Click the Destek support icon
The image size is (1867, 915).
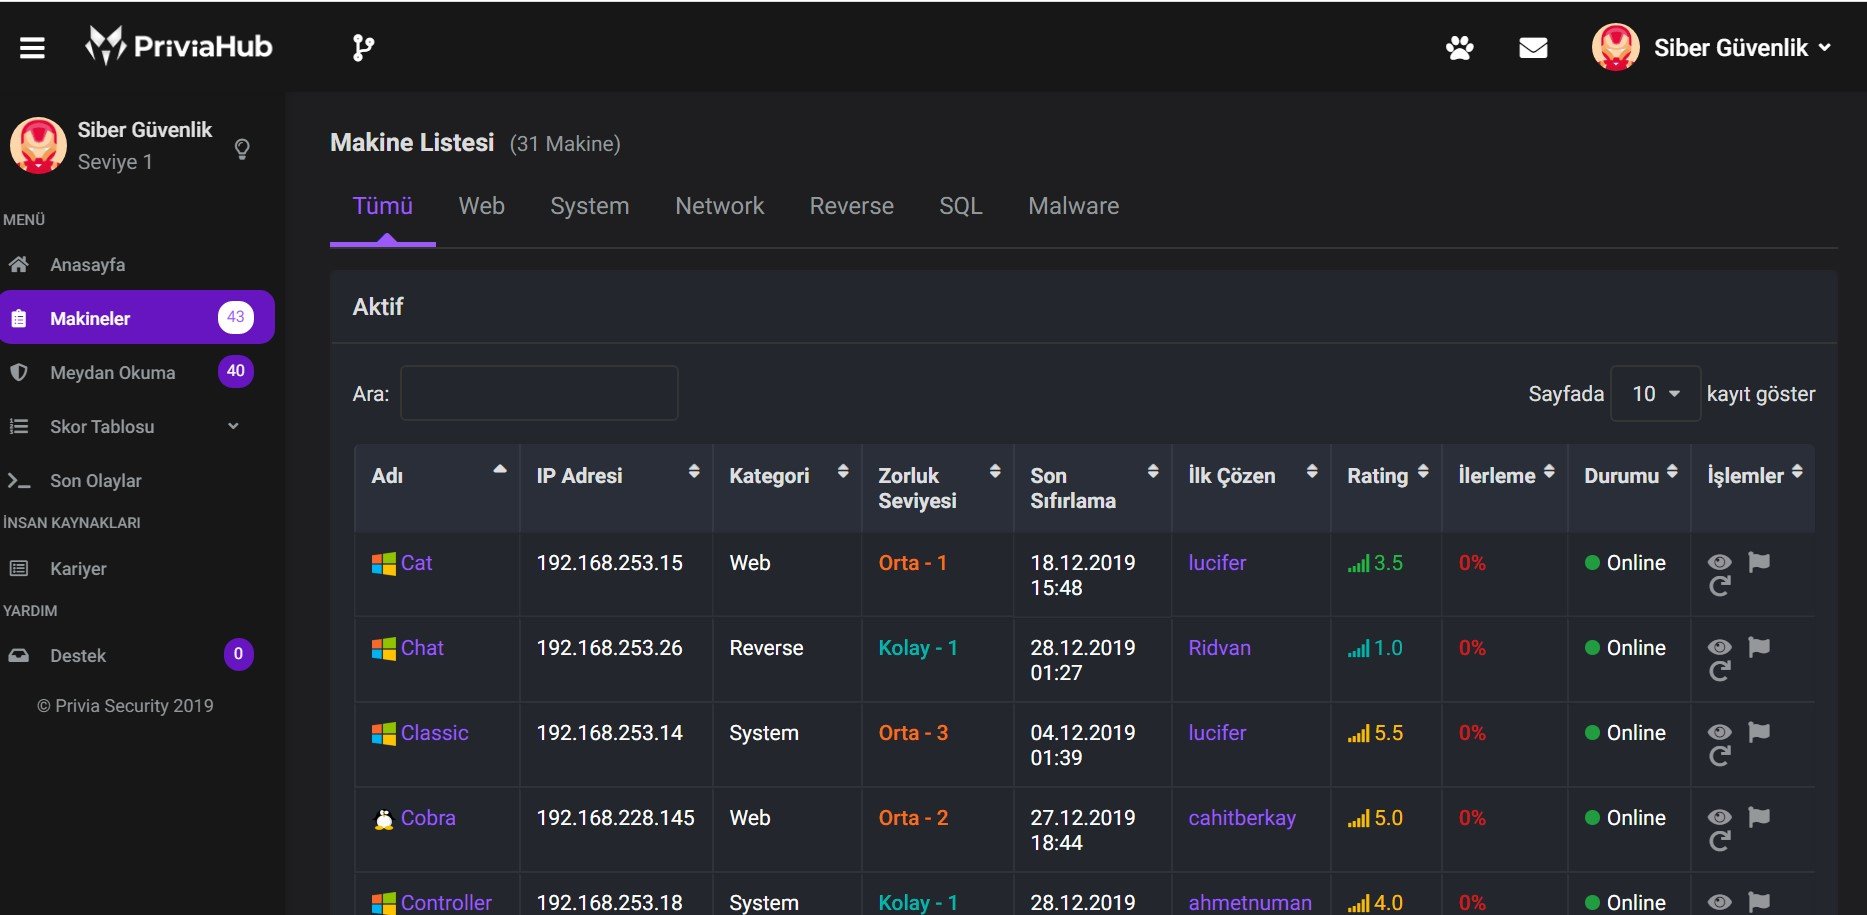18,655
